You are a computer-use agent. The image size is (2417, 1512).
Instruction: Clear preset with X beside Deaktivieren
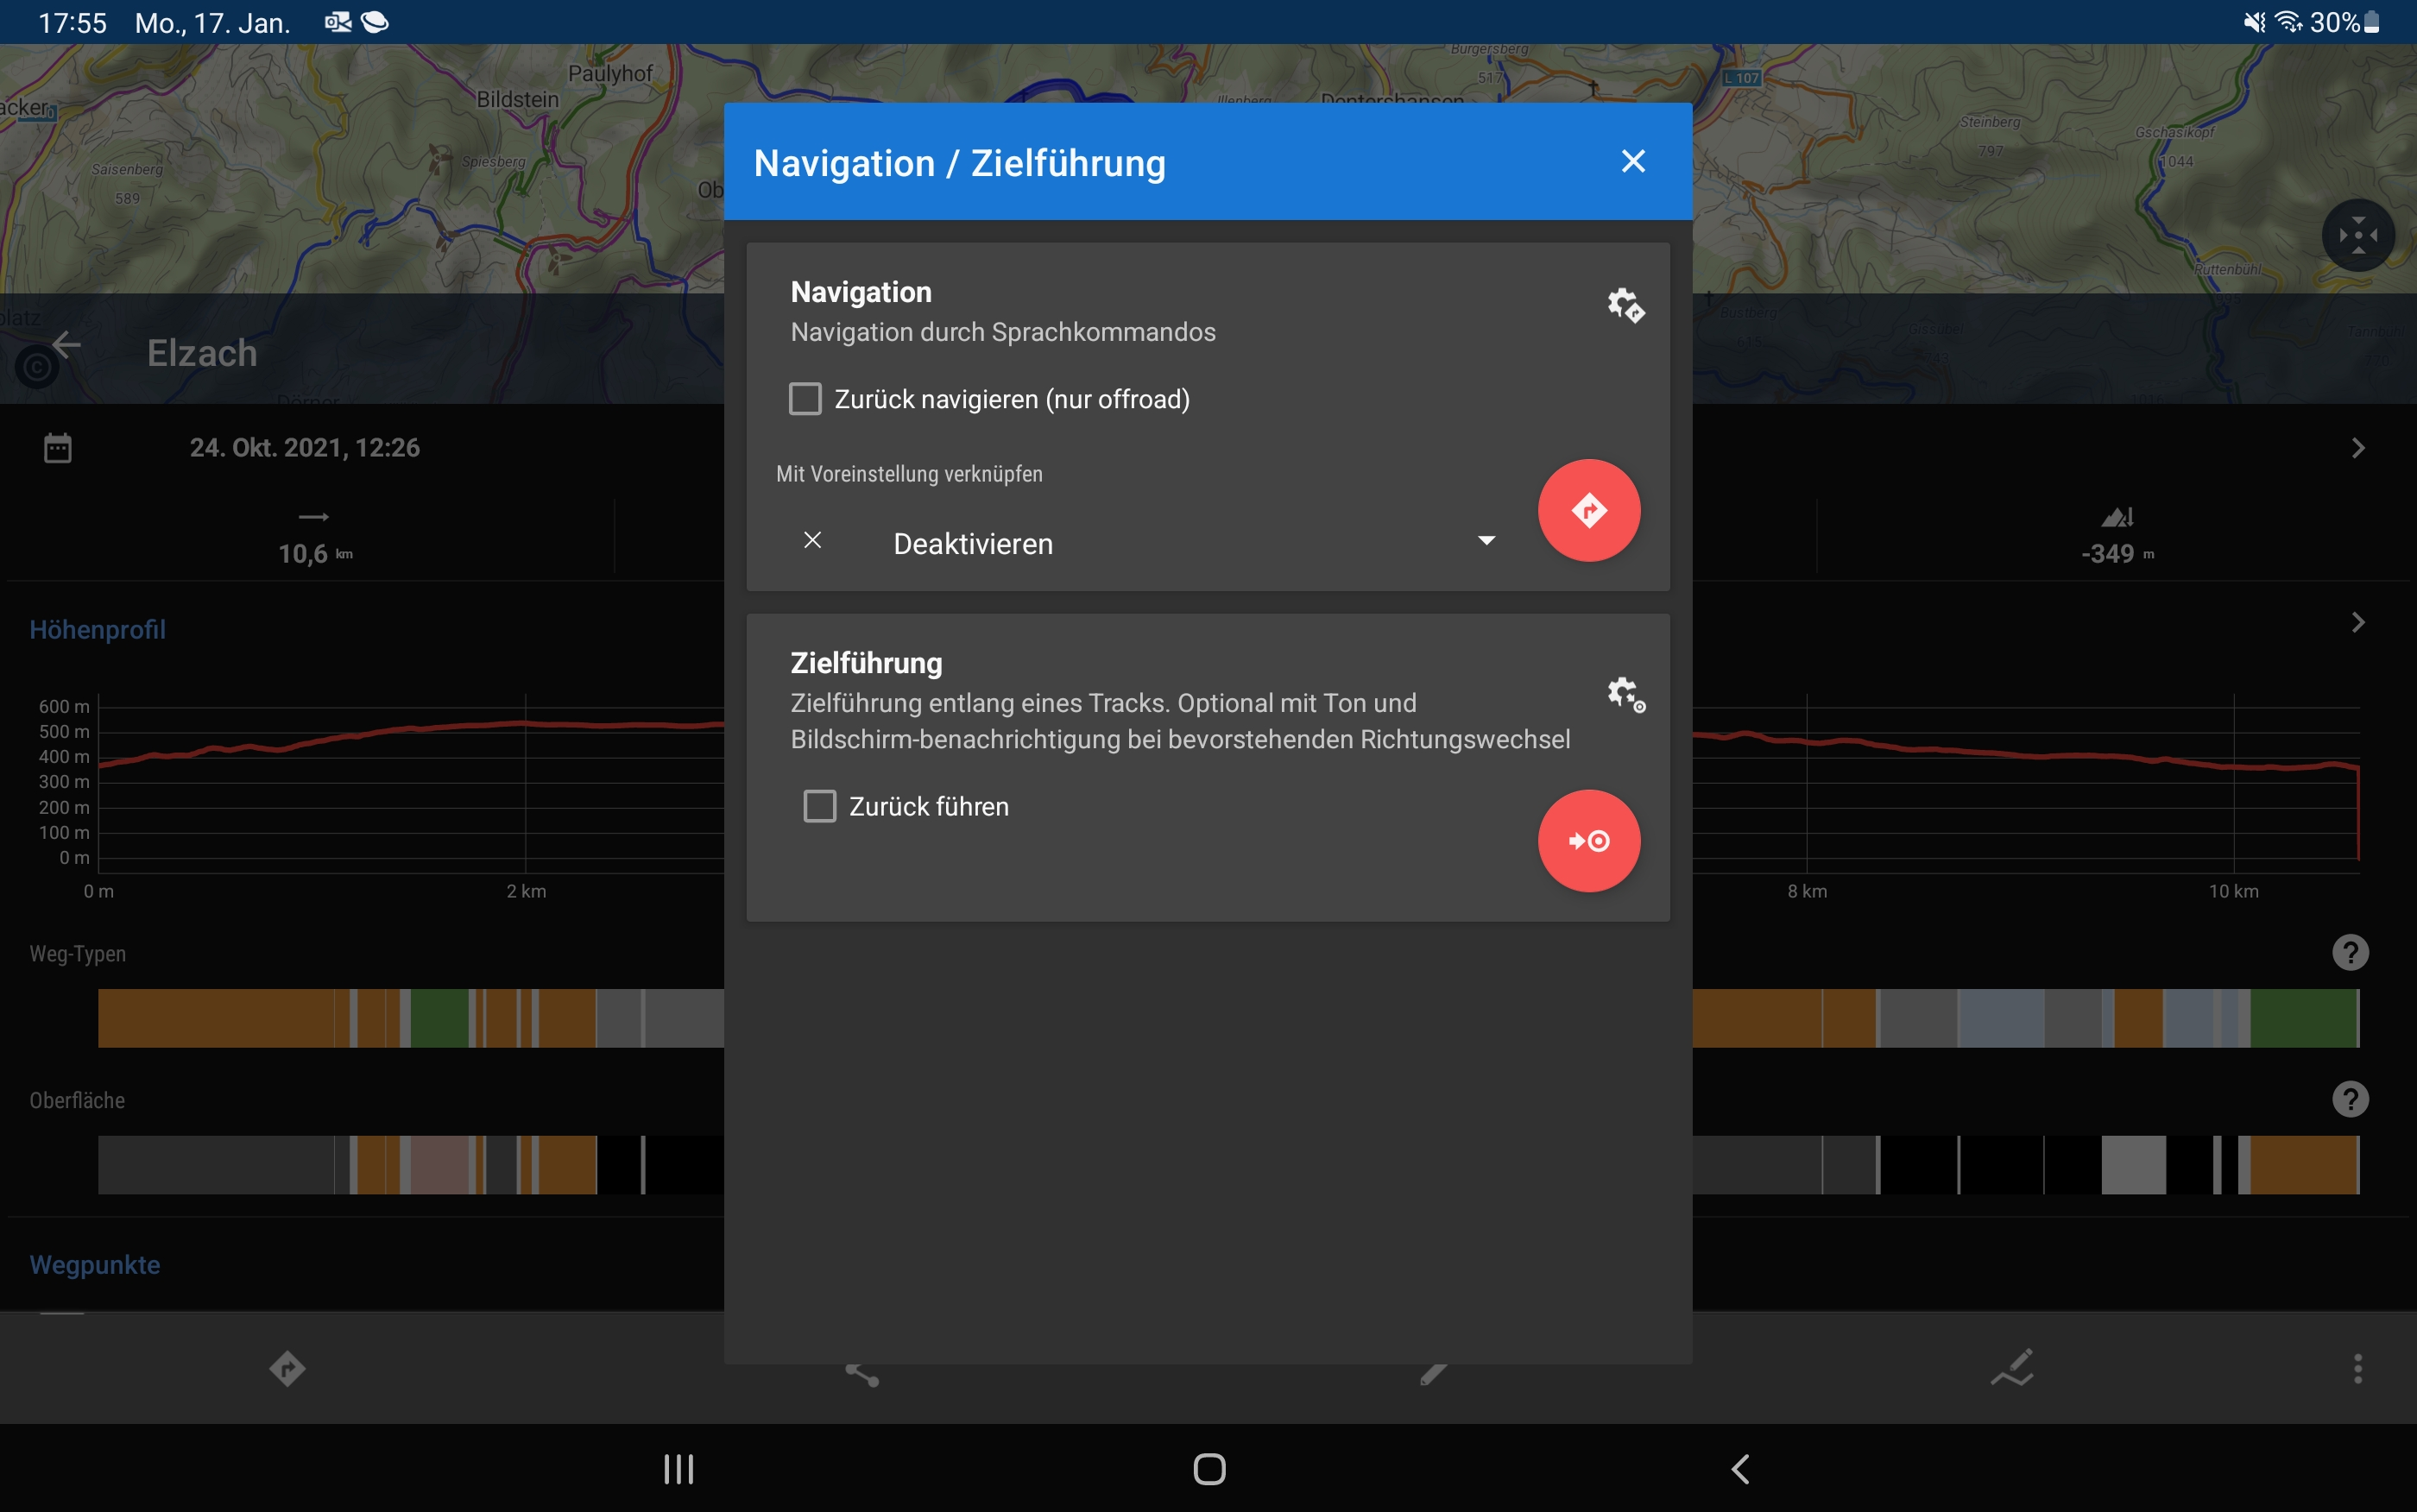pyautogui.click(x=812, y=541)
